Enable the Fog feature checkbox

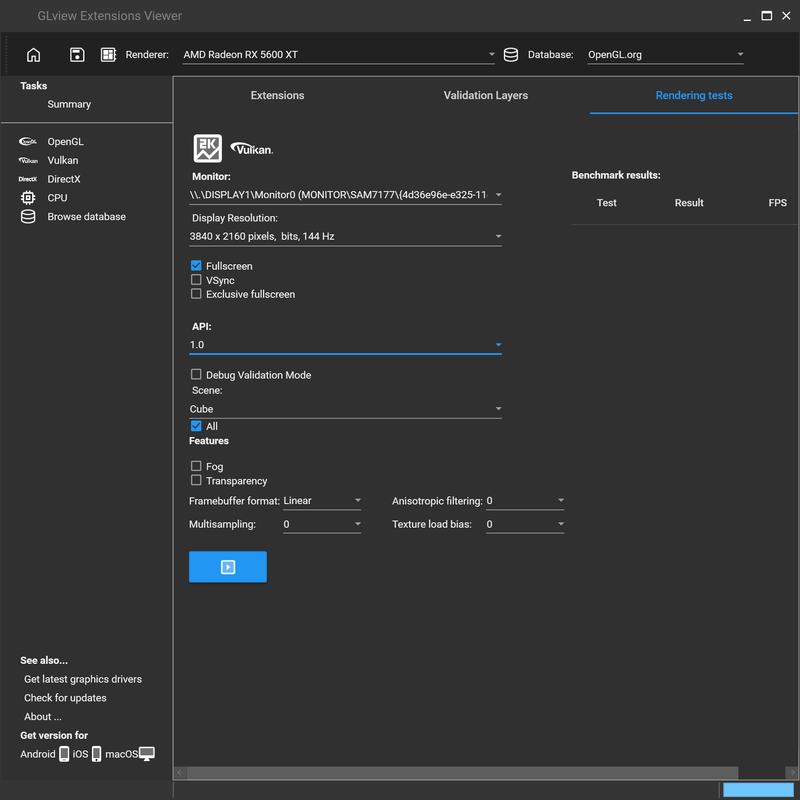click(x=196, y=466)
